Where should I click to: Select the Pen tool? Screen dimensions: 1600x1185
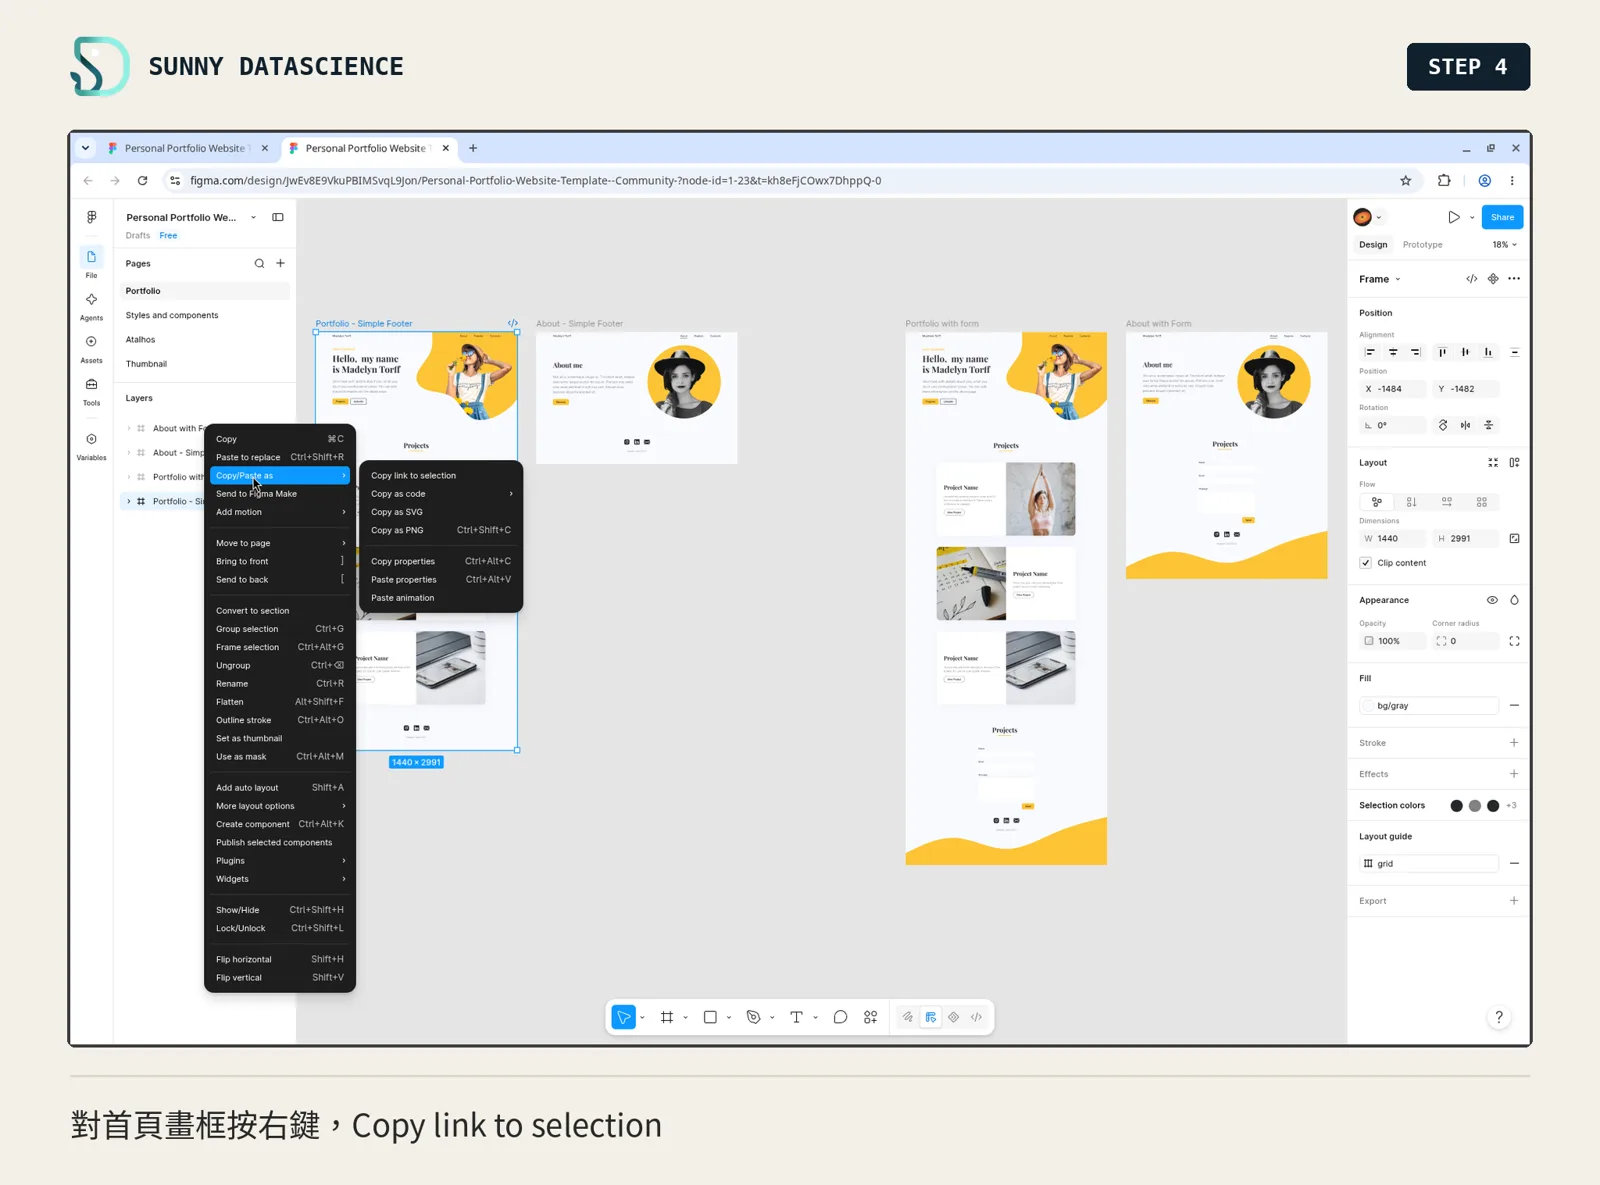pyautogui.click(x=753, y=1017)
